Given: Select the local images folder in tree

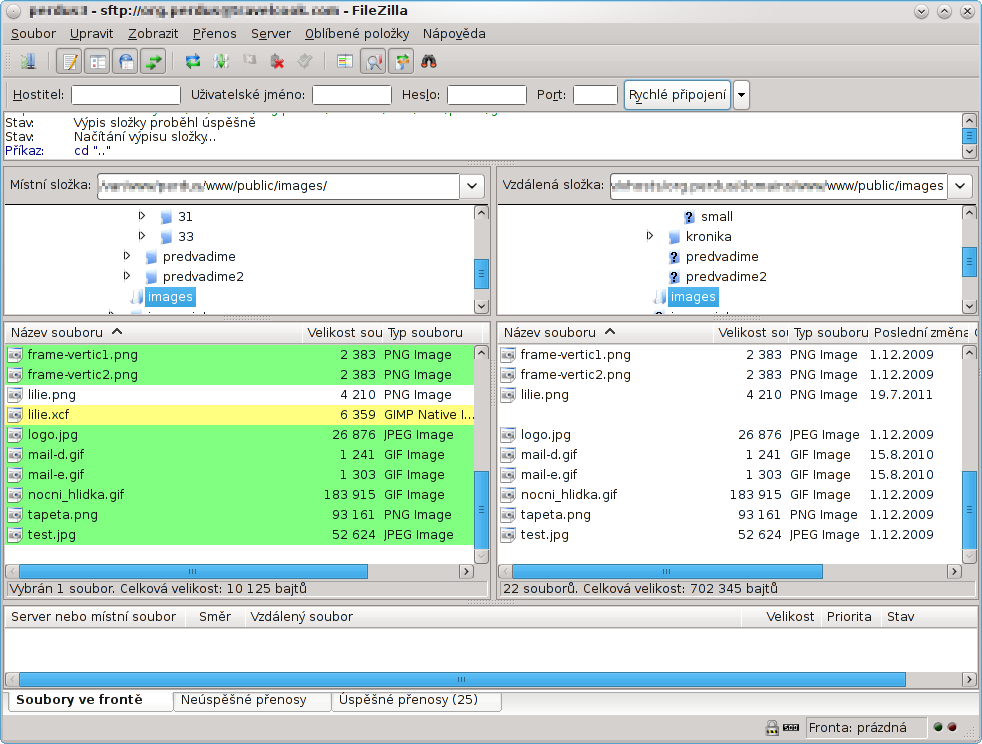Looking at the screenshot, I should 170,297.
